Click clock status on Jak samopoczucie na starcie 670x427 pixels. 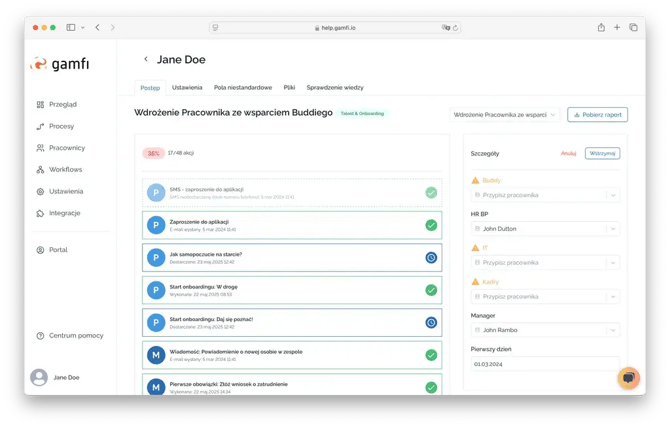tap(431, 257)
